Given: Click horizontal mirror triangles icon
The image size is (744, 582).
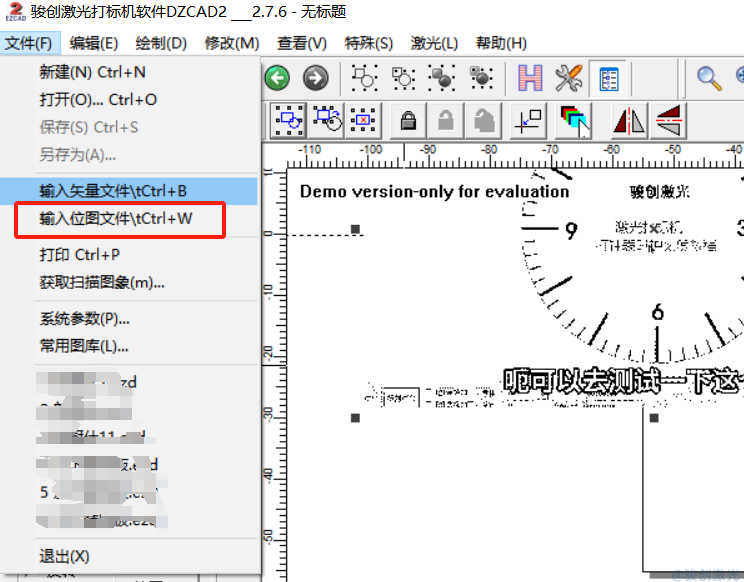Looking at the screenshot, I should 629,120.
